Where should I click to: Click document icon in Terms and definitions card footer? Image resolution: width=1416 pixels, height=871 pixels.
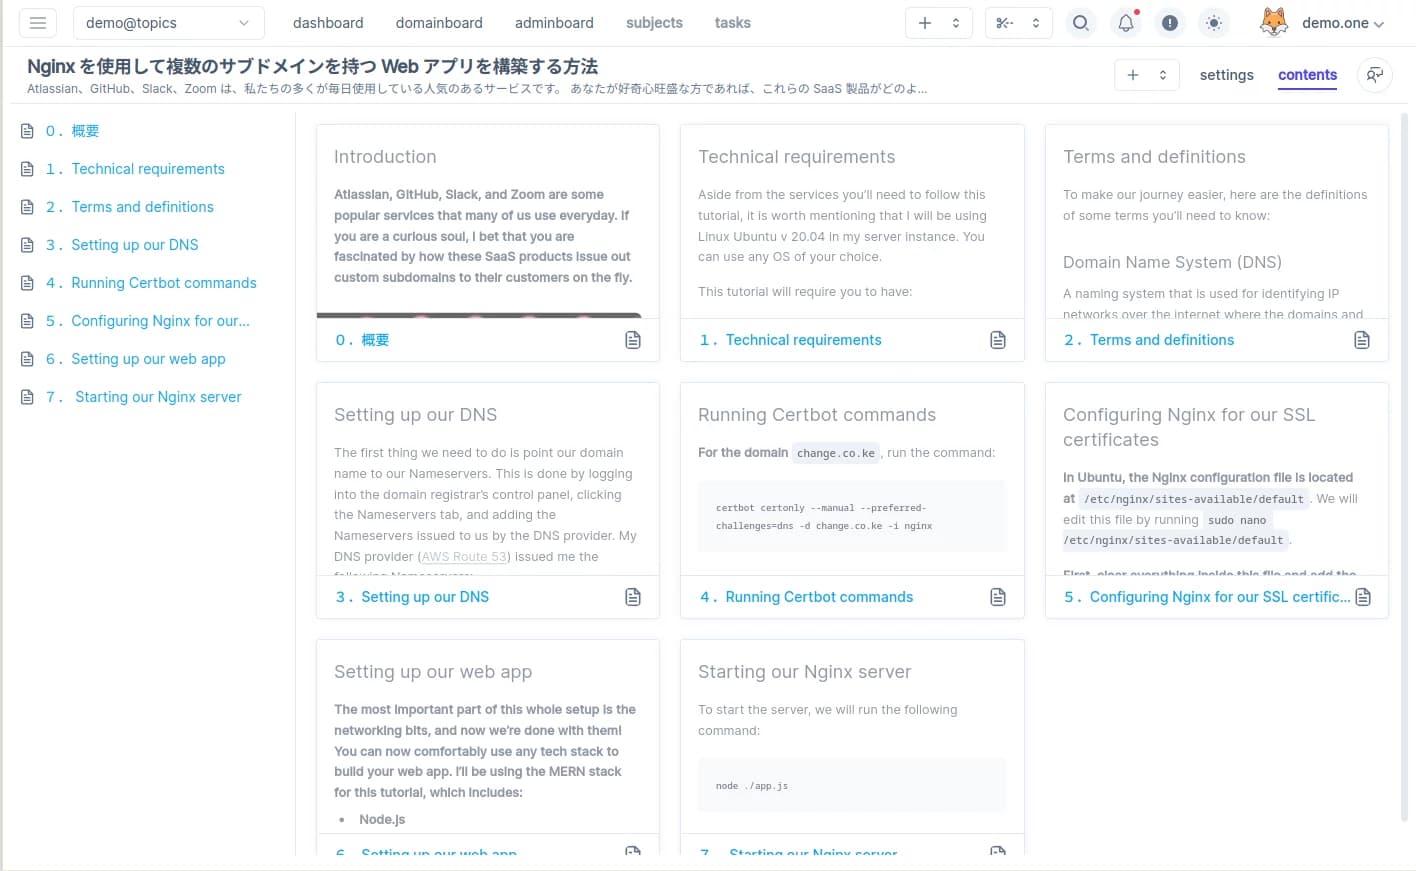[x=1362, y=340]
